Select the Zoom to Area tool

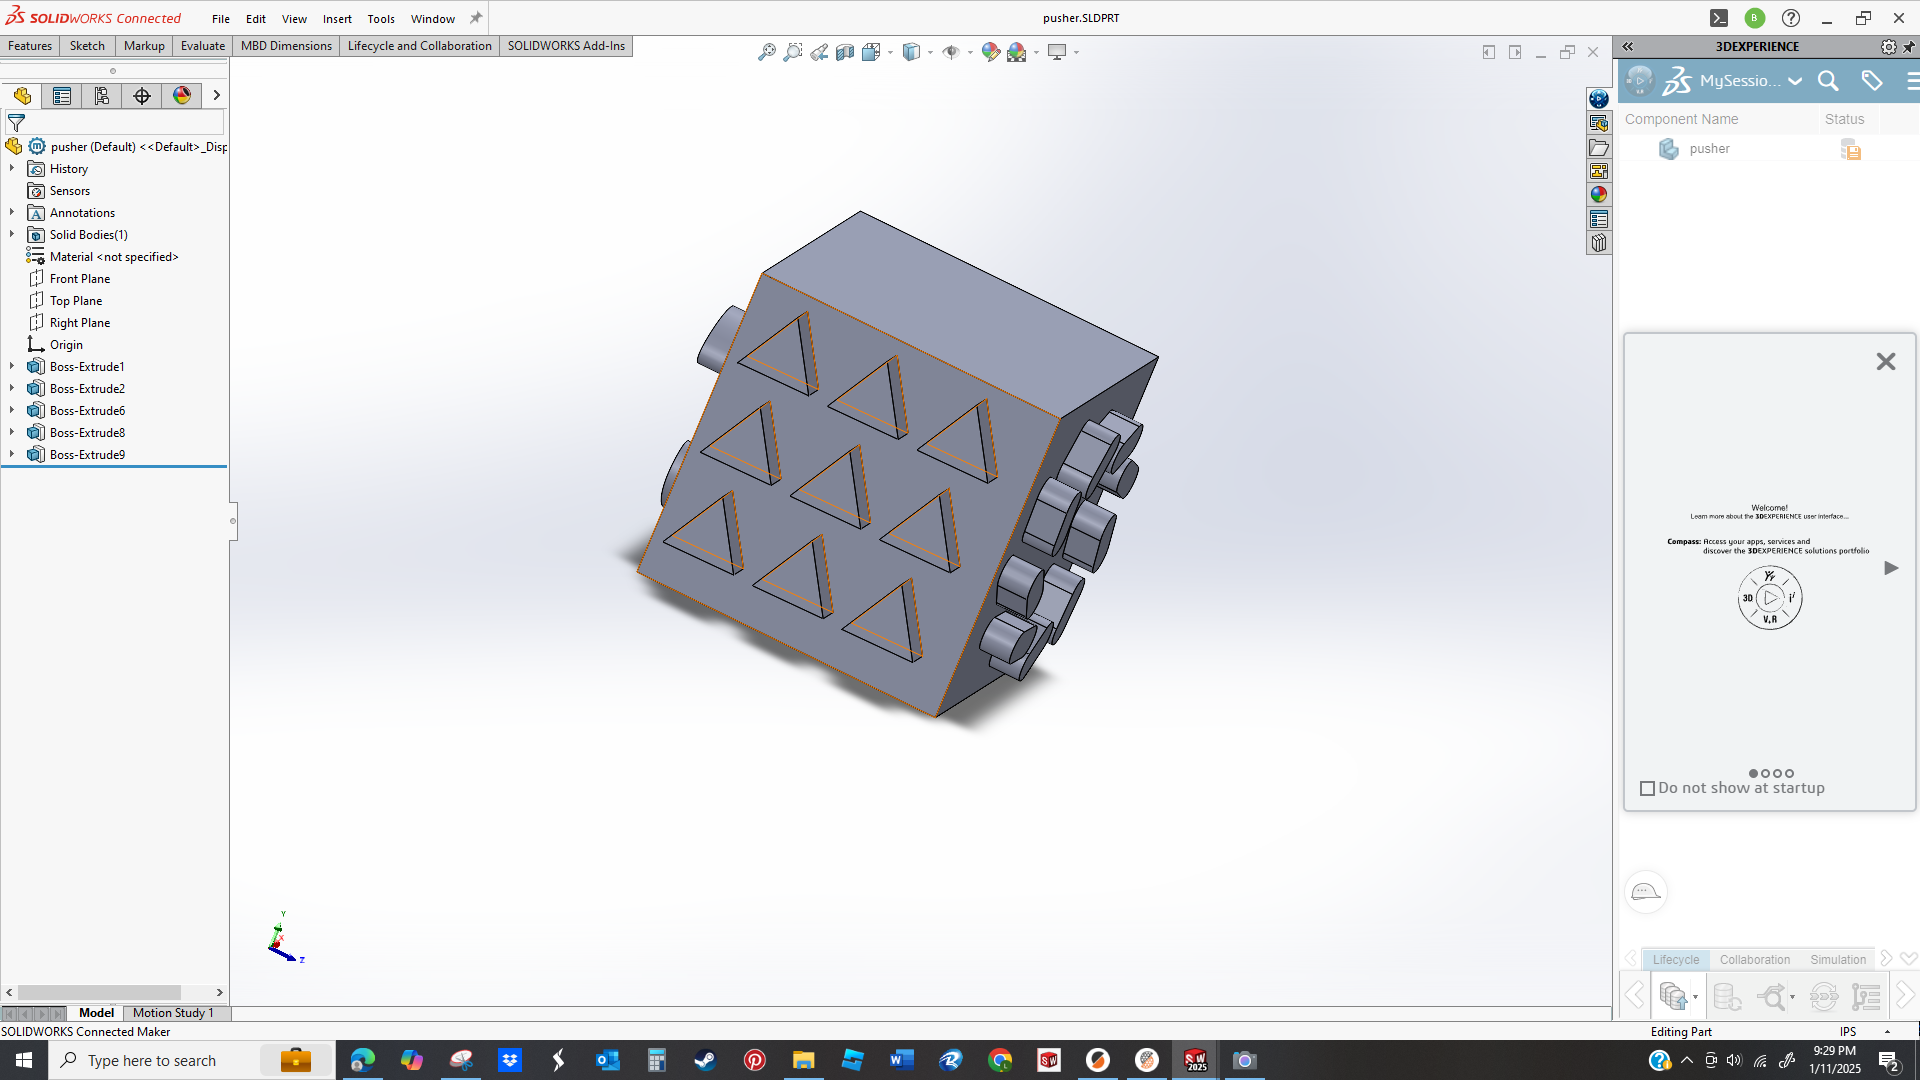click(792, 52)
